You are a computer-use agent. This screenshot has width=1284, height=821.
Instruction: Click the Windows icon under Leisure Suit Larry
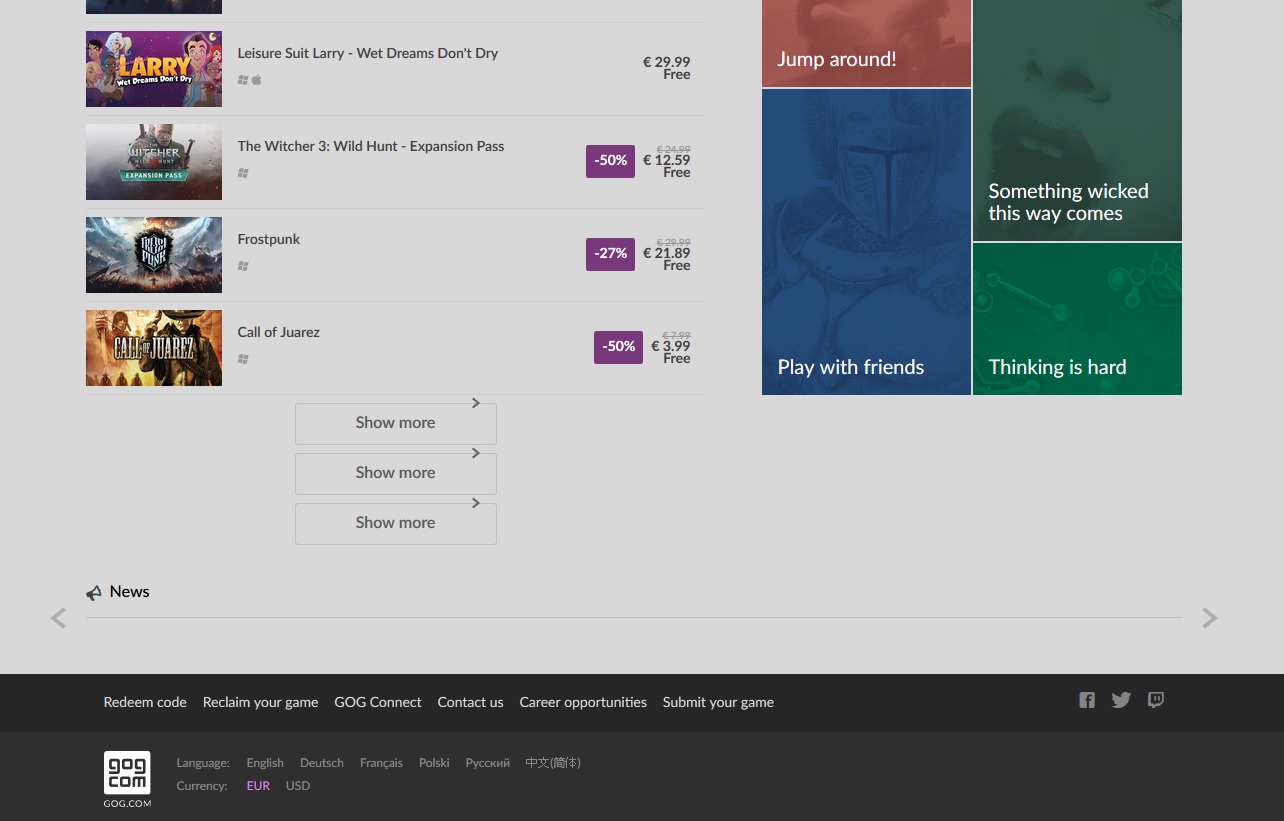tap(243, 80)
